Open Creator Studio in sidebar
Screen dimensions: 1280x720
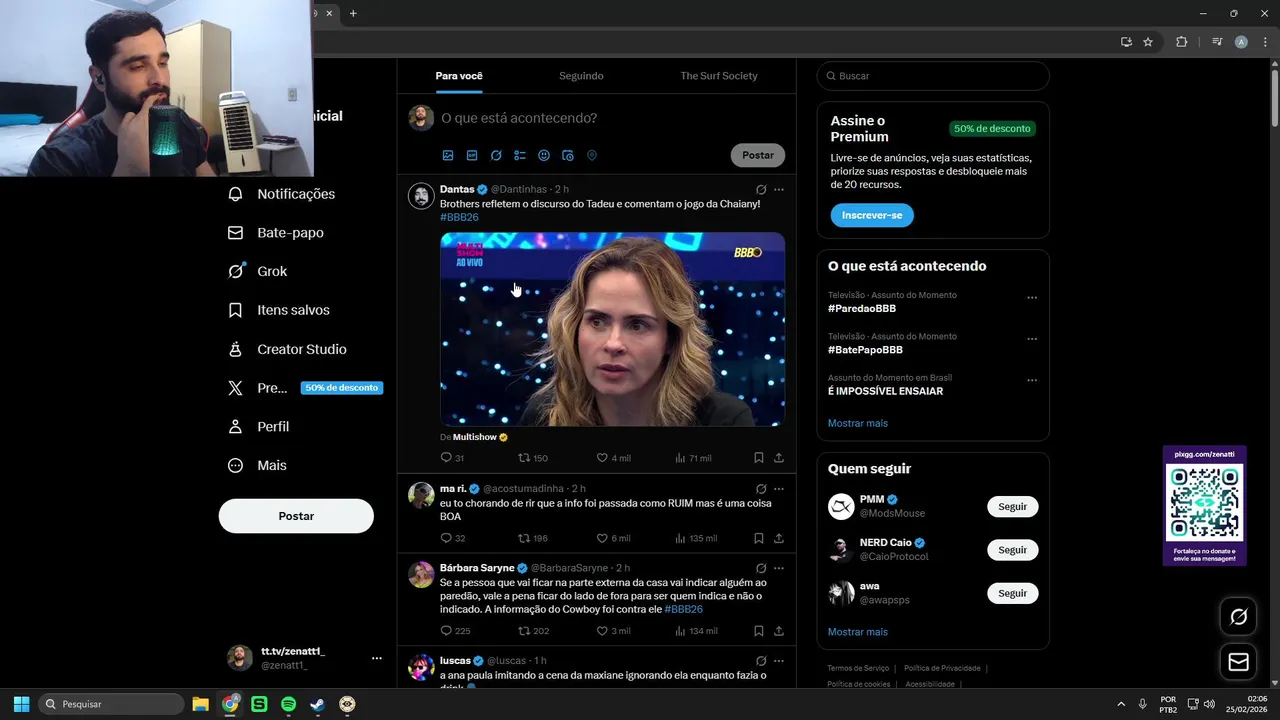tap(287, 349)
